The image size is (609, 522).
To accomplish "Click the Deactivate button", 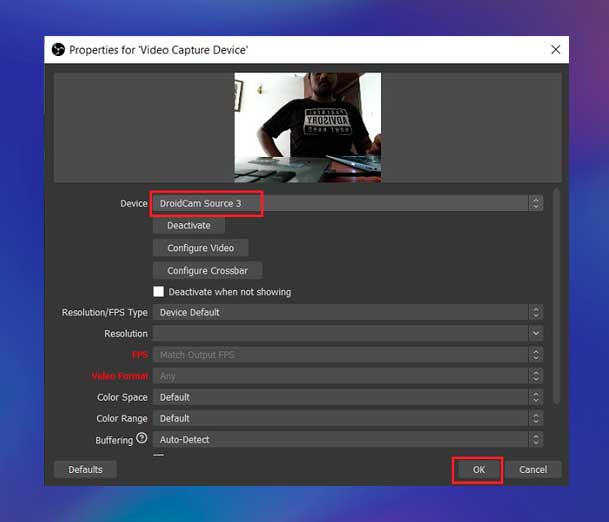I will pyautogui.click(x=189, y=226).
